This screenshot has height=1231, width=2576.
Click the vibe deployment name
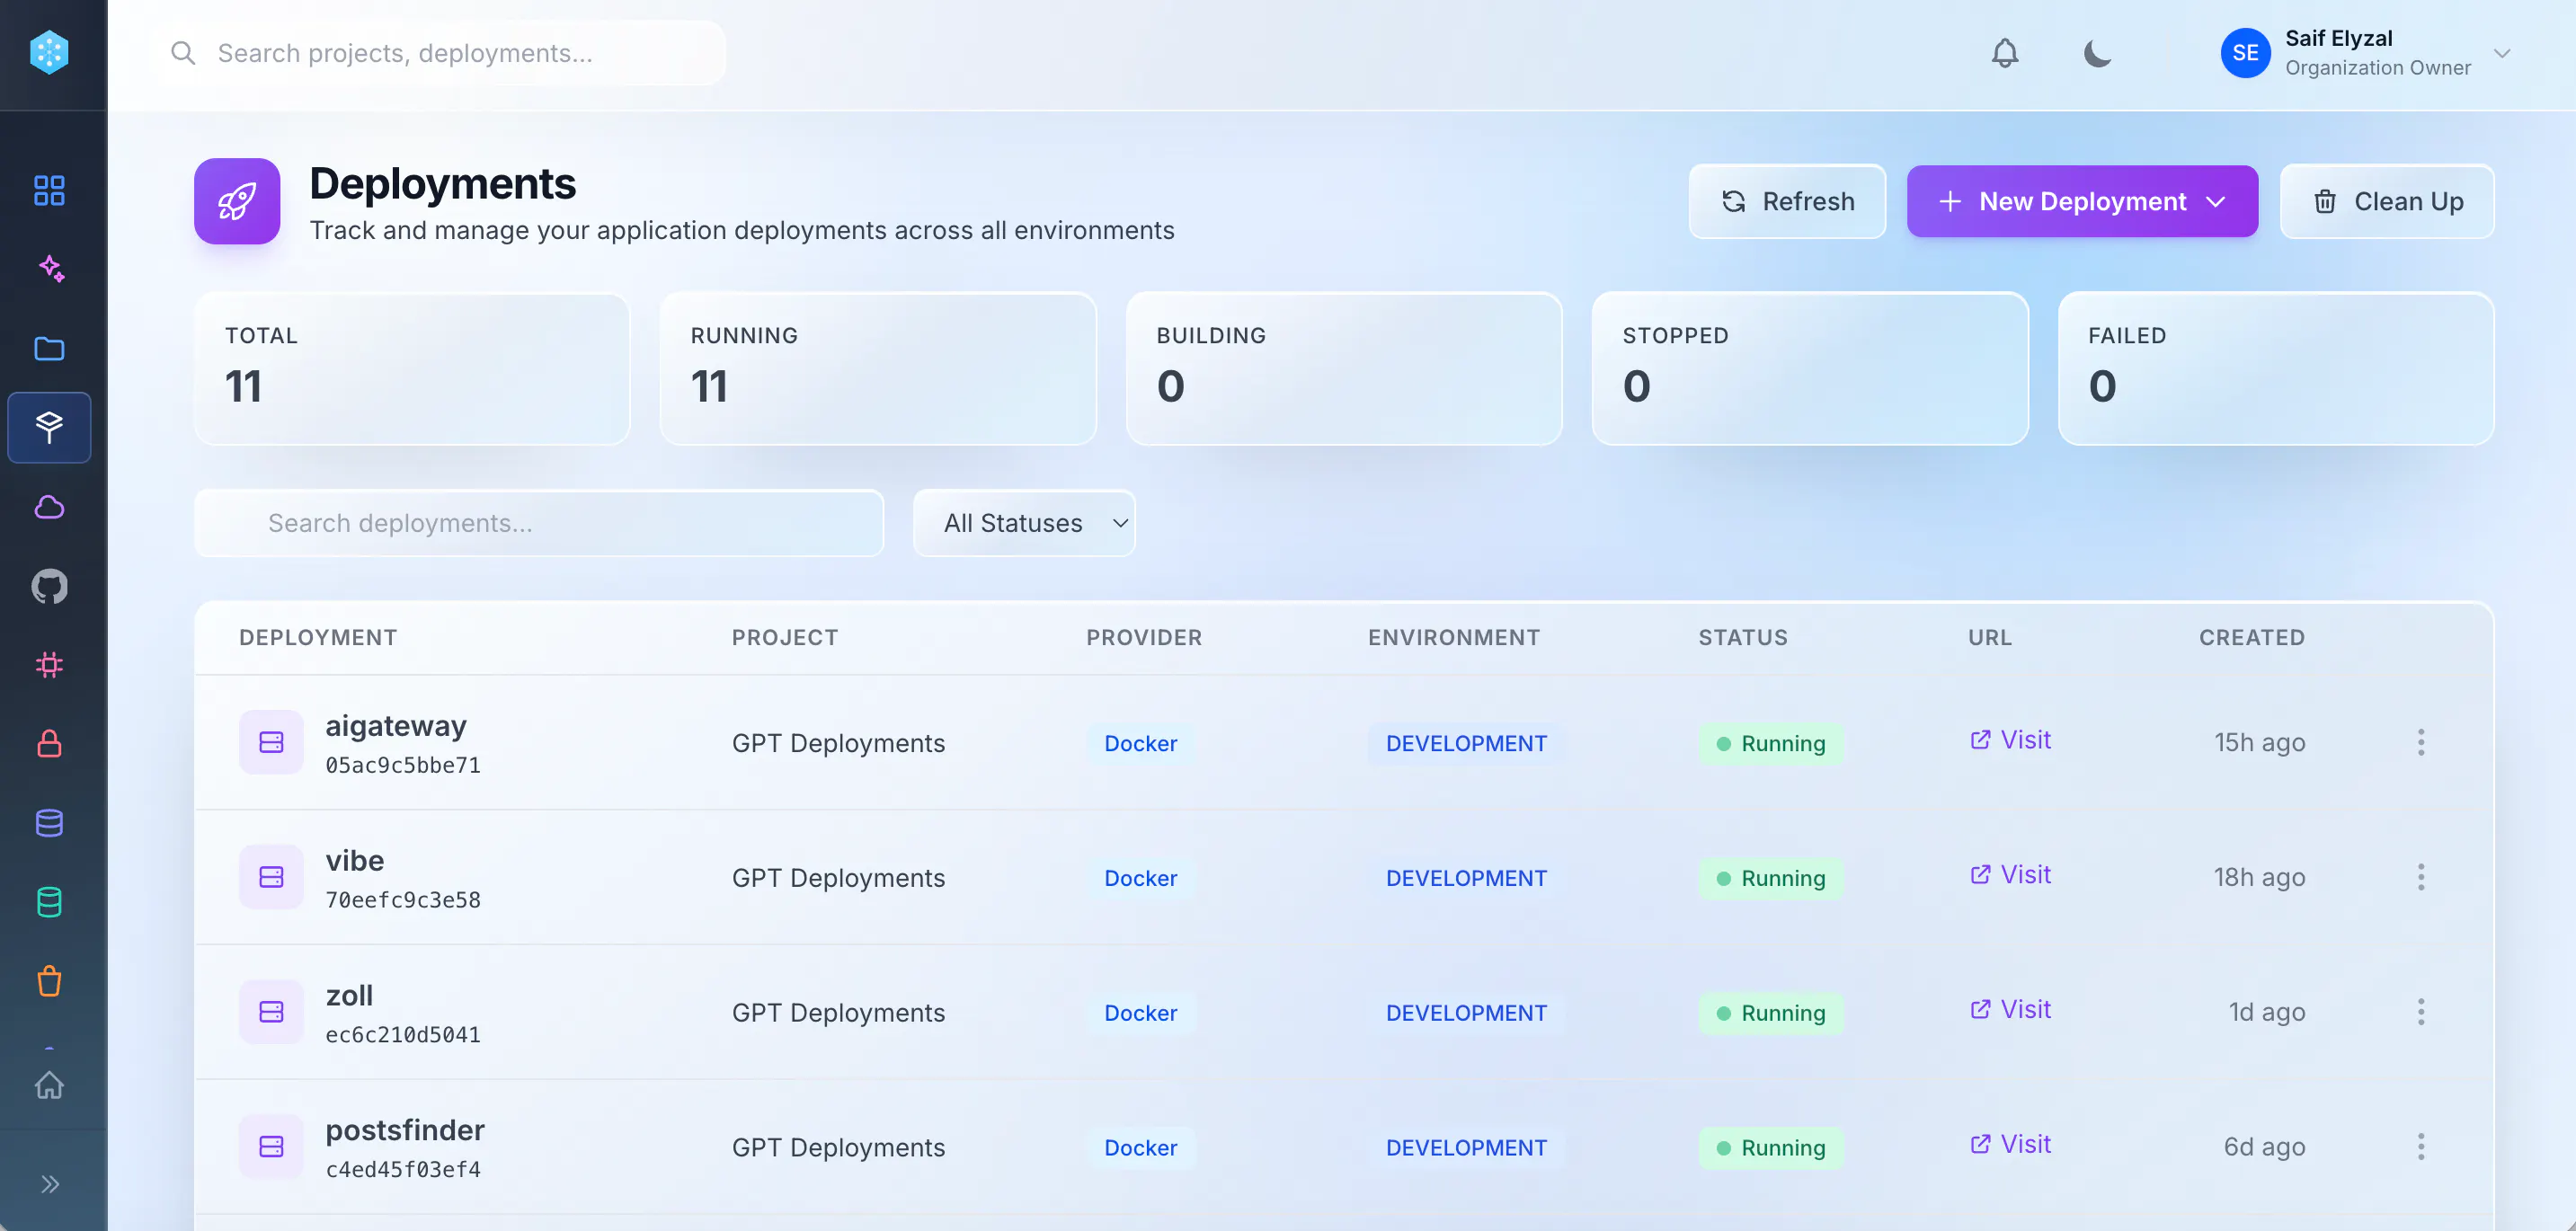click(x=355, y=860)
